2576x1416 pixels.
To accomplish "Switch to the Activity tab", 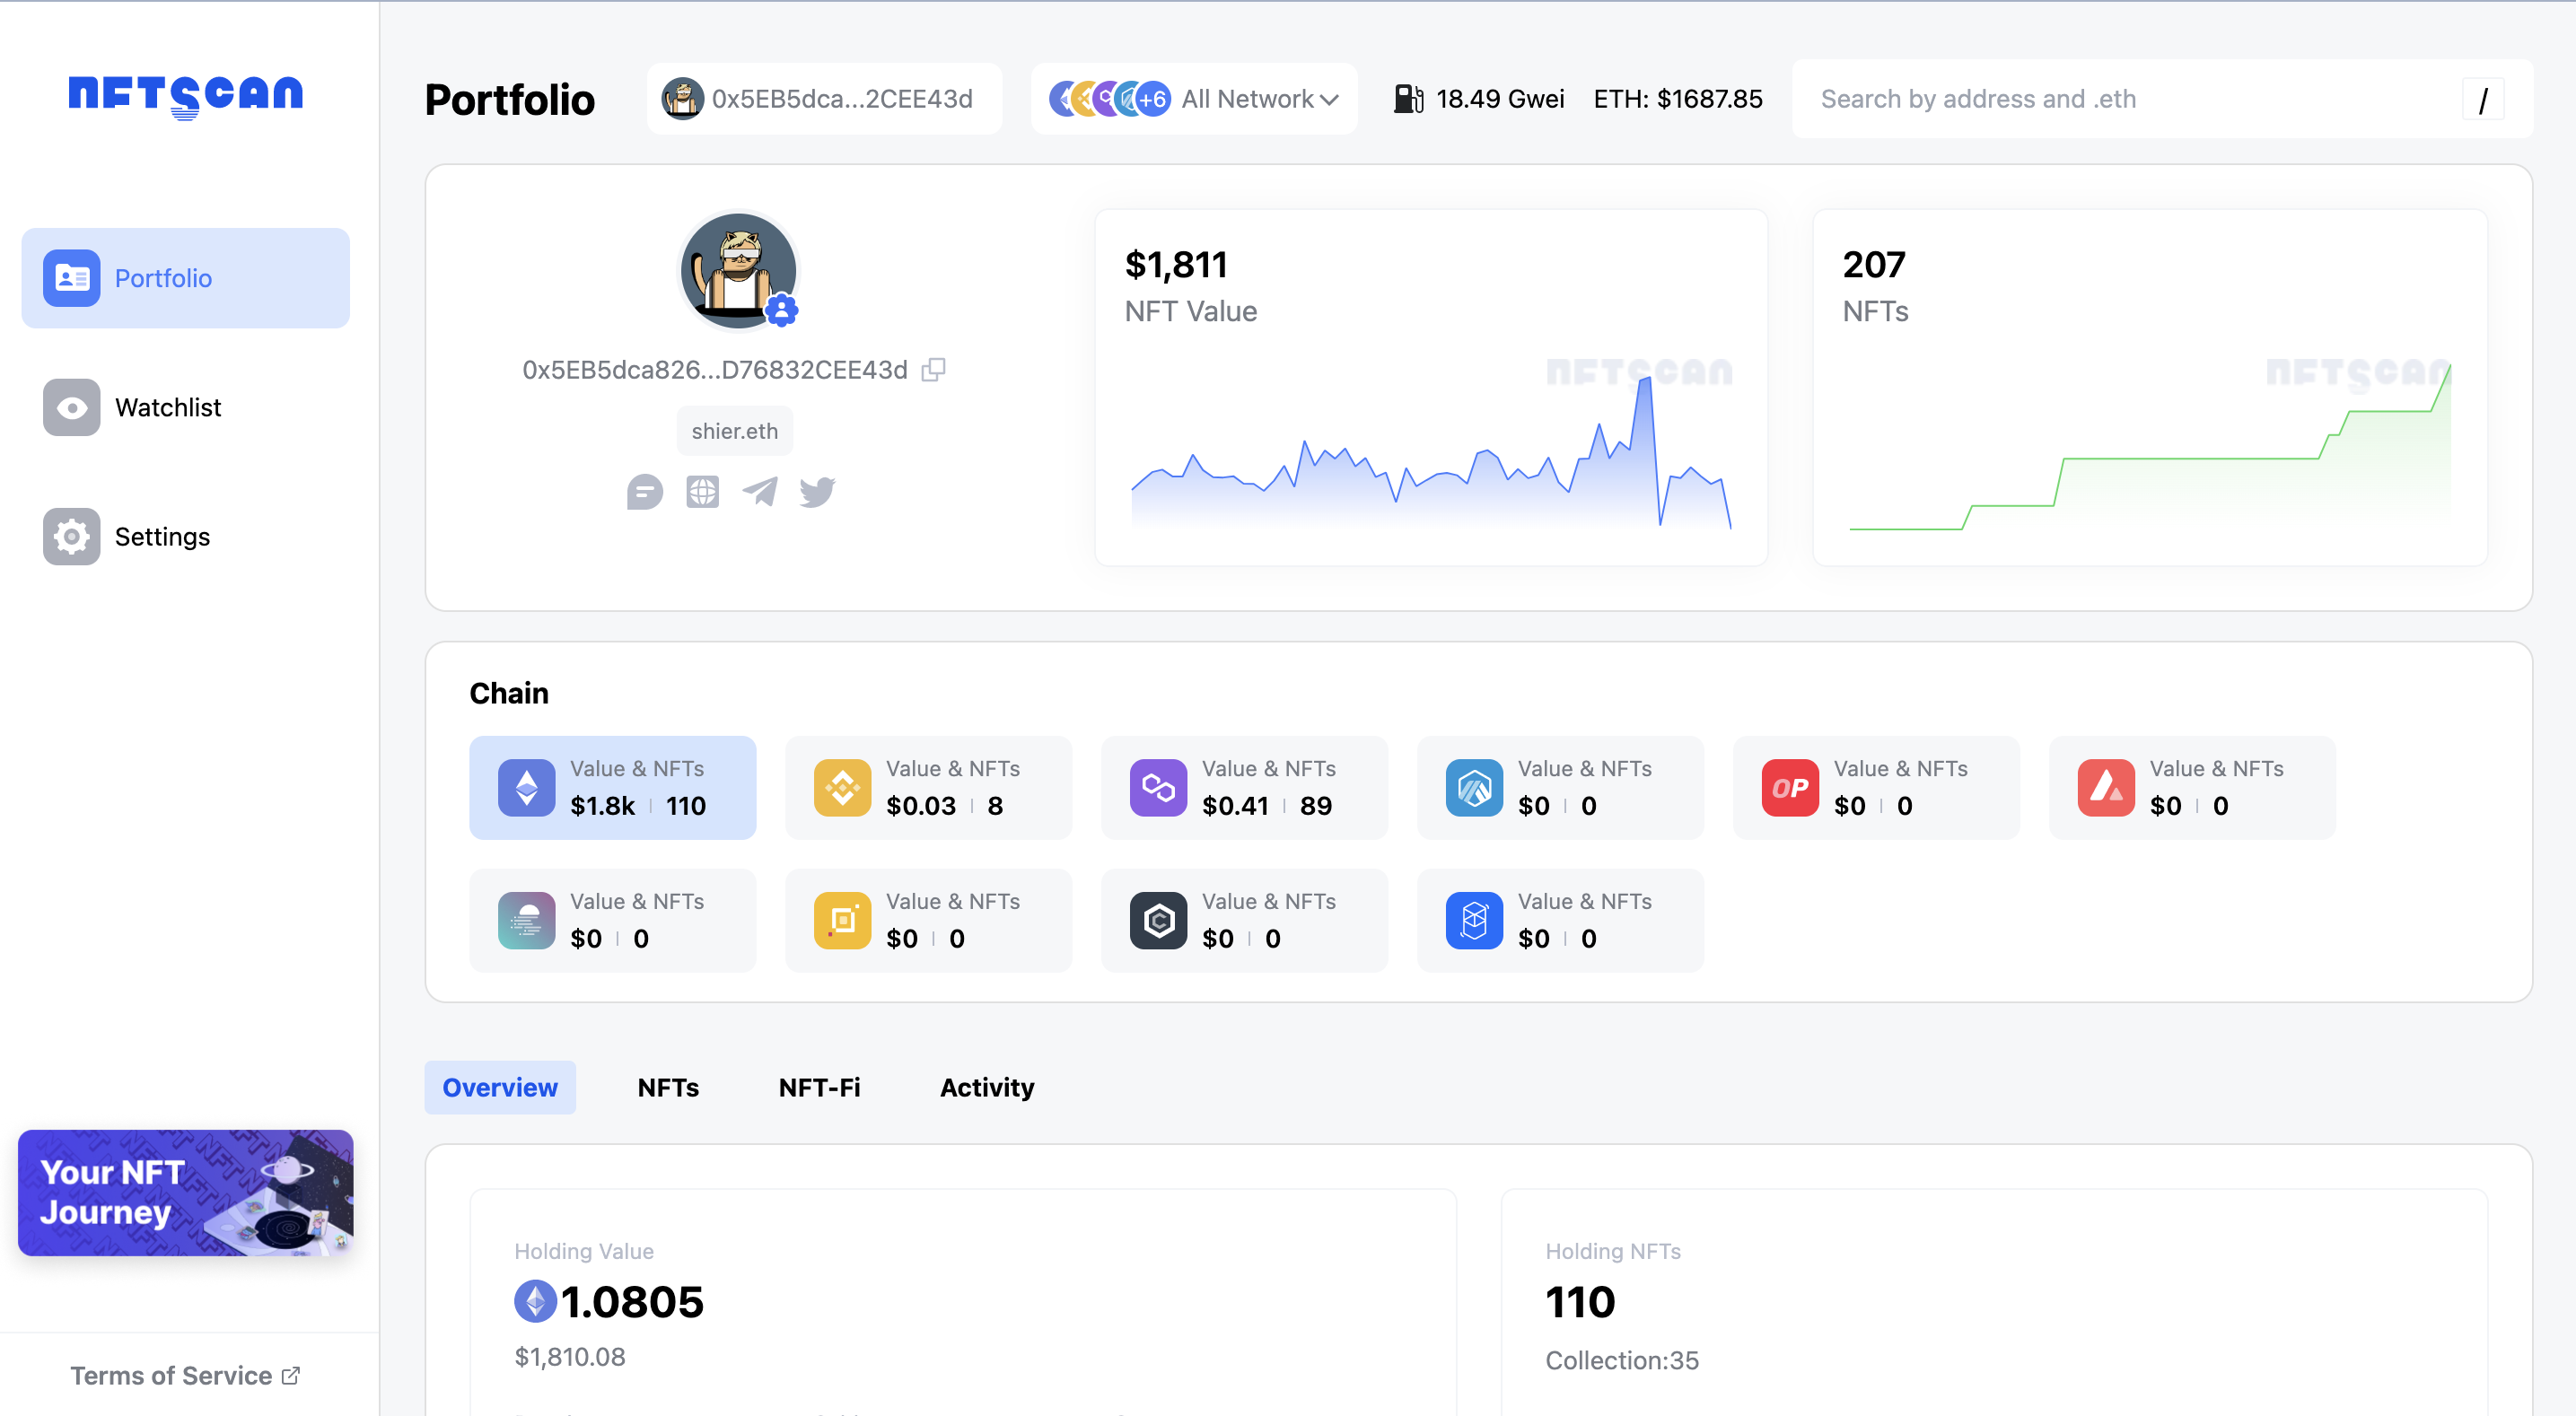I will click(x=987, y=1087).
